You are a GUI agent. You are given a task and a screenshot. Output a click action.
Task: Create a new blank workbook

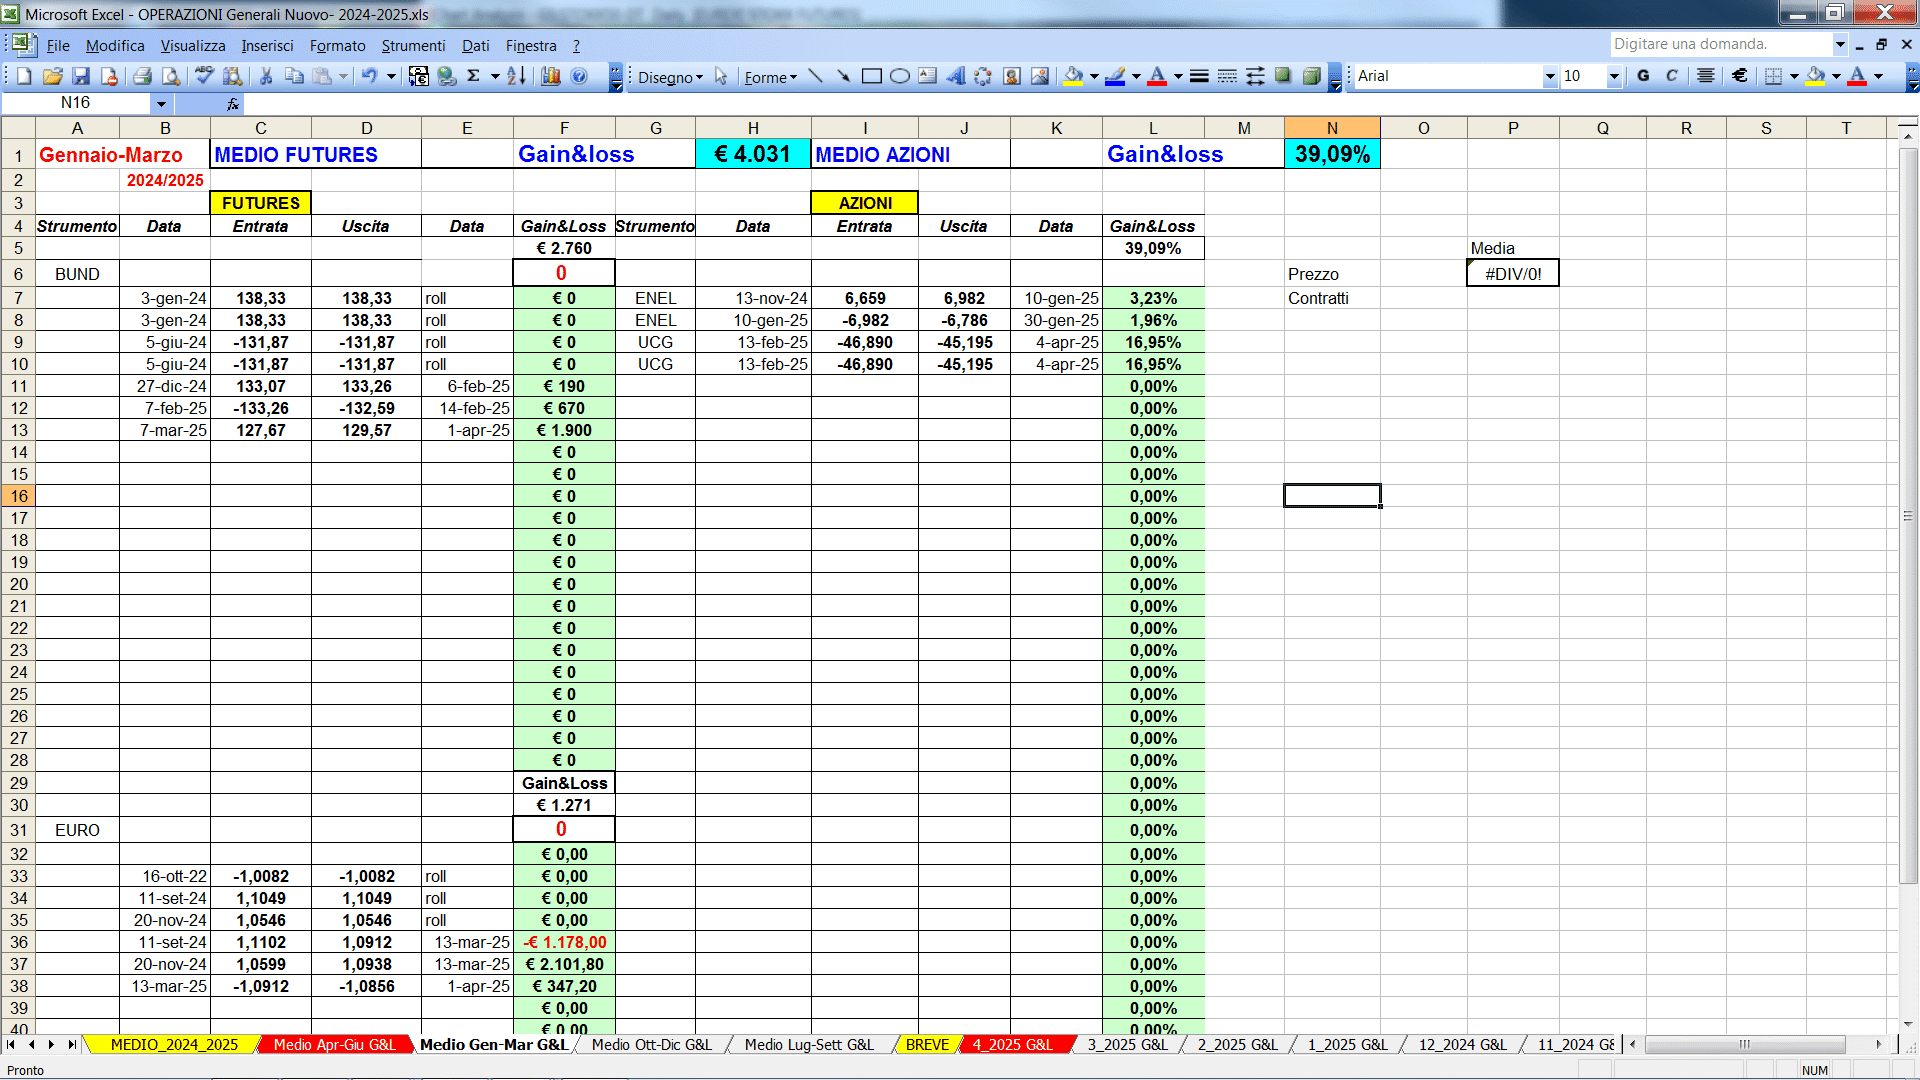(24, 76)
